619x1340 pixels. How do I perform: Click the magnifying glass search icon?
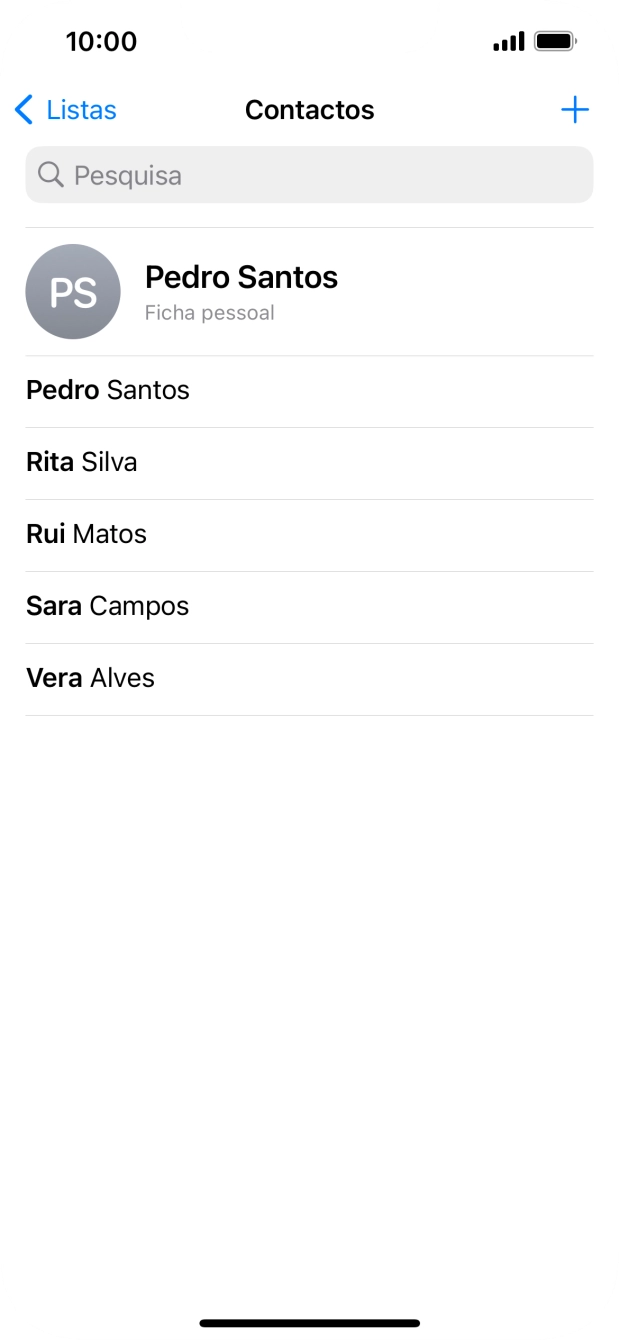point(49,175)
